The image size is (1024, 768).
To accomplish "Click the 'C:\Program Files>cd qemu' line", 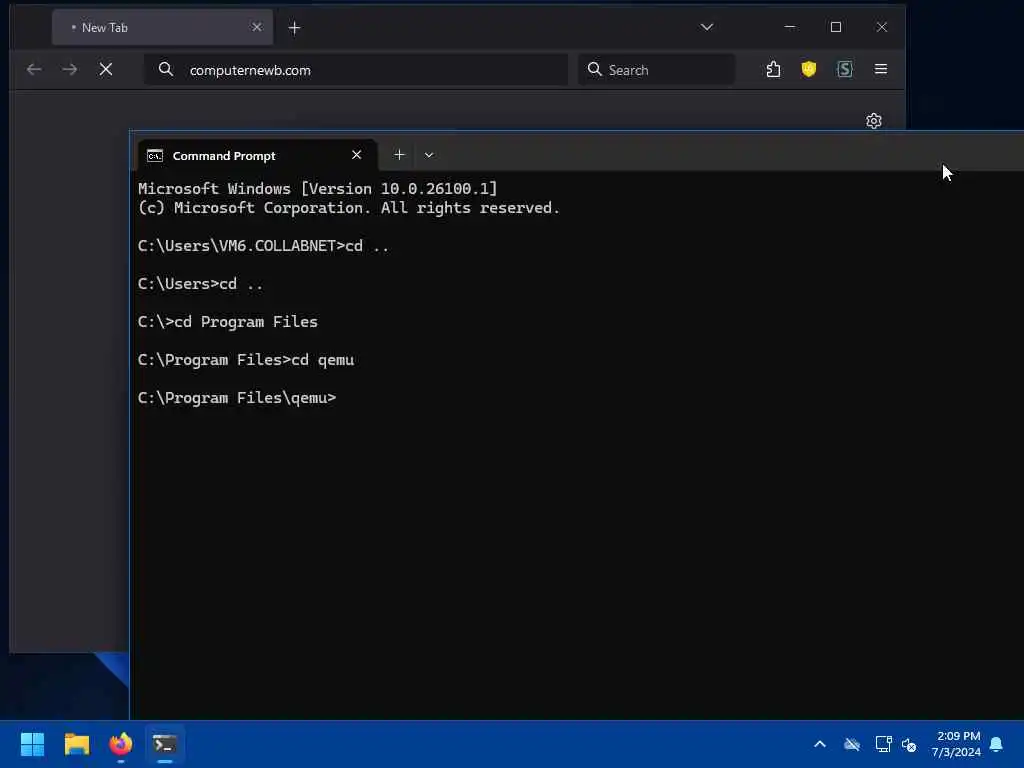I will coord(246,360).
